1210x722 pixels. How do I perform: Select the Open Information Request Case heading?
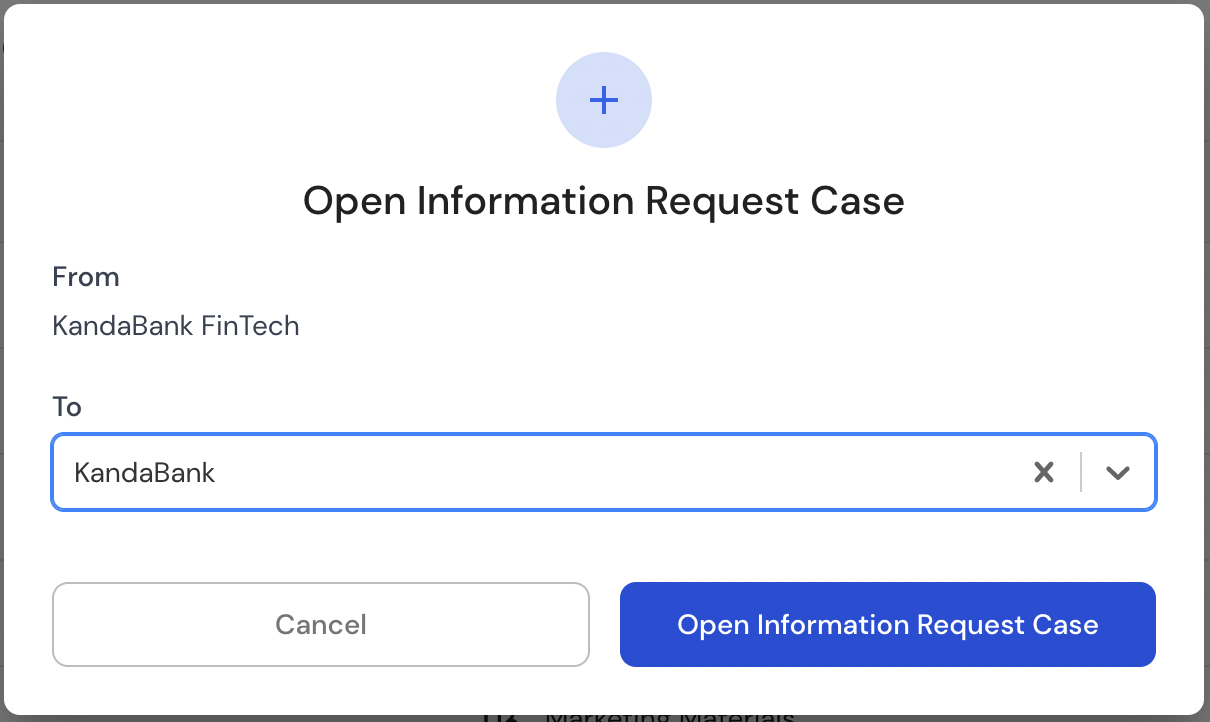tap(604, 201)
